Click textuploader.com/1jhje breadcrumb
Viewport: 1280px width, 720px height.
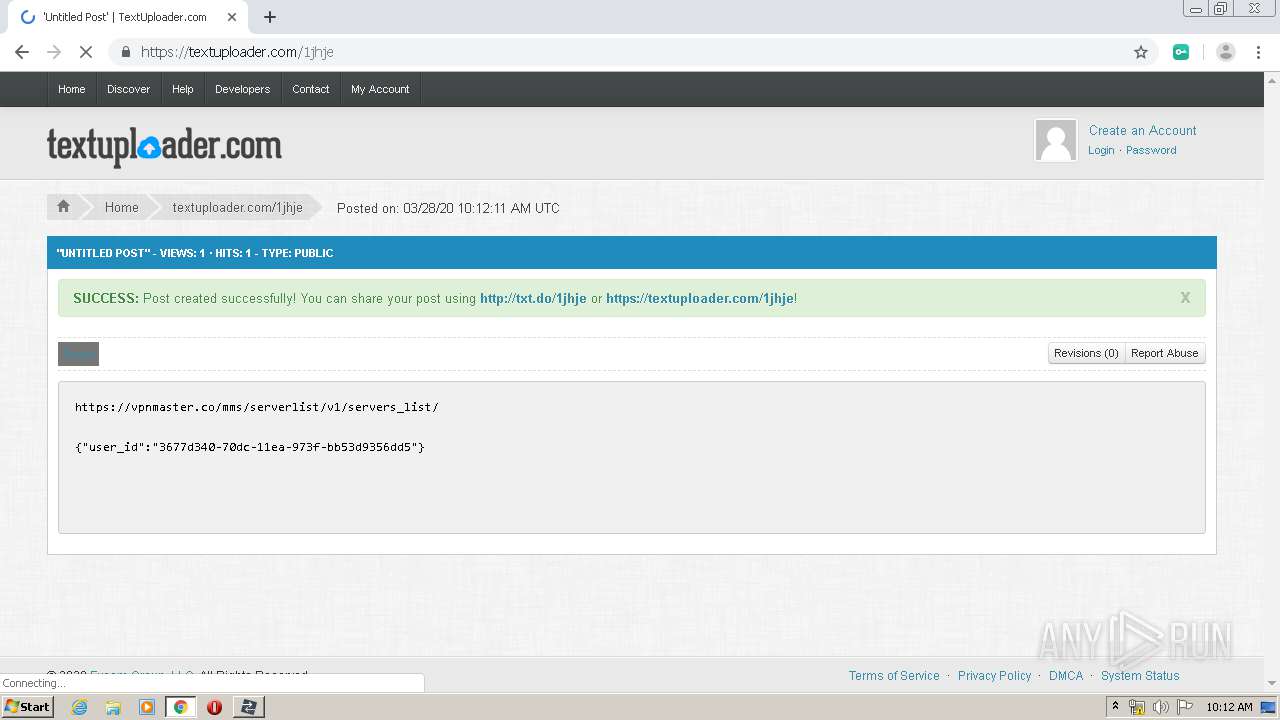[x=237, y=207]
